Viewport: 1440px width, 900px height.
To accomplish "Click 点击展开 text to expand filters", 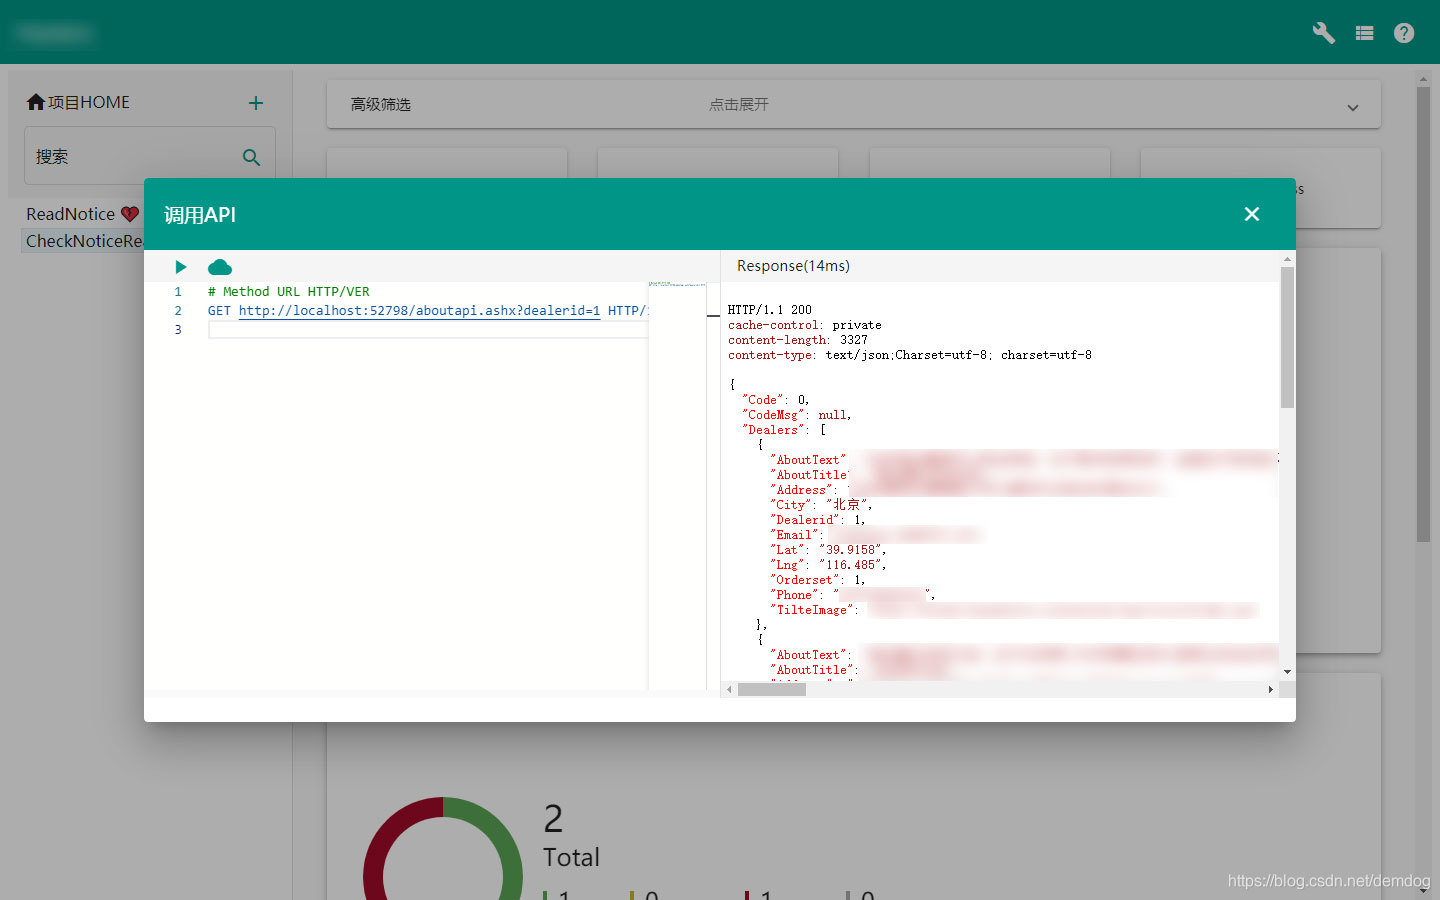I will coord(739,104).
